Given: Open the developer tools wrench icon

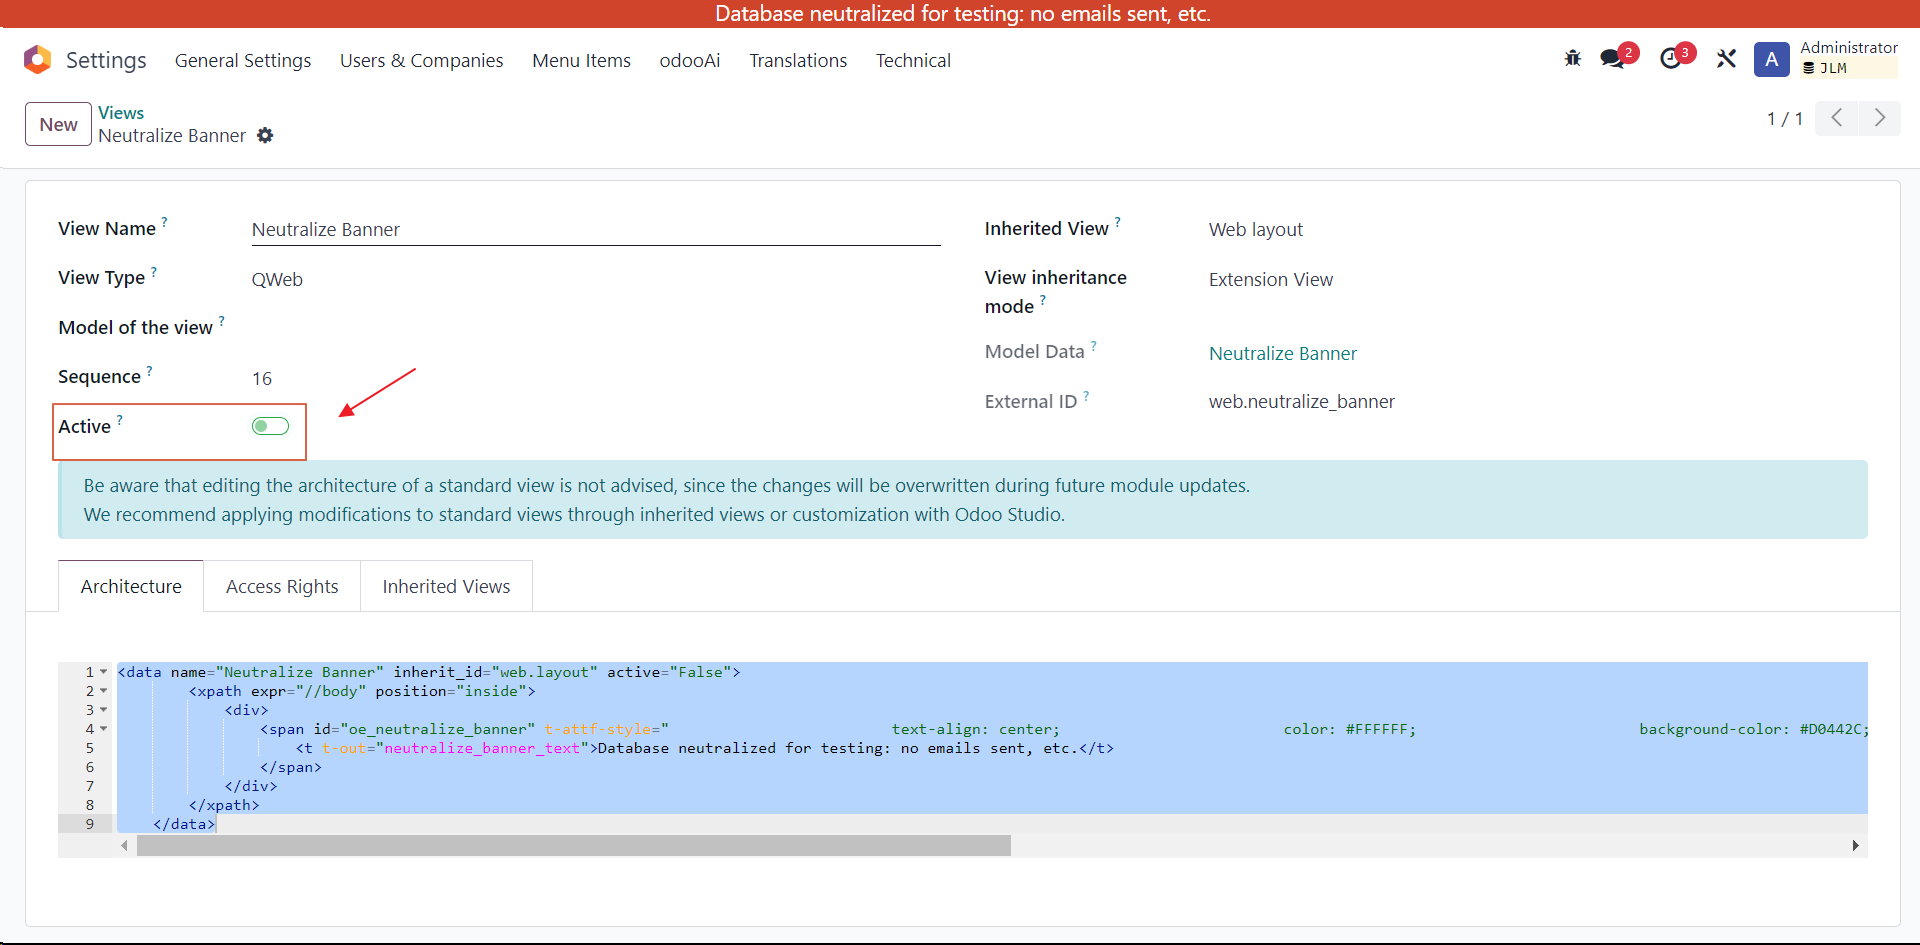Looking at the screenshot, I should tap(1726, 59).
